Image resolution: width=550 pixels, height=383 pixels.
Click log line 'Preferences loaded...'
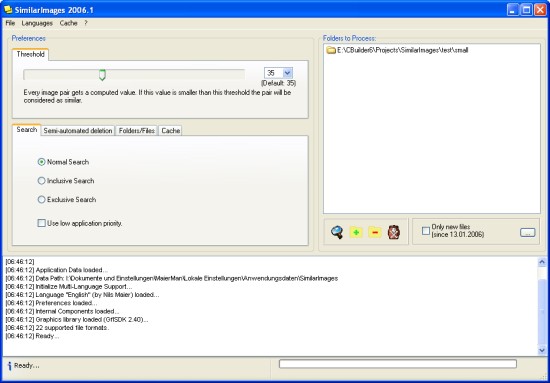(x=52, y=303)
